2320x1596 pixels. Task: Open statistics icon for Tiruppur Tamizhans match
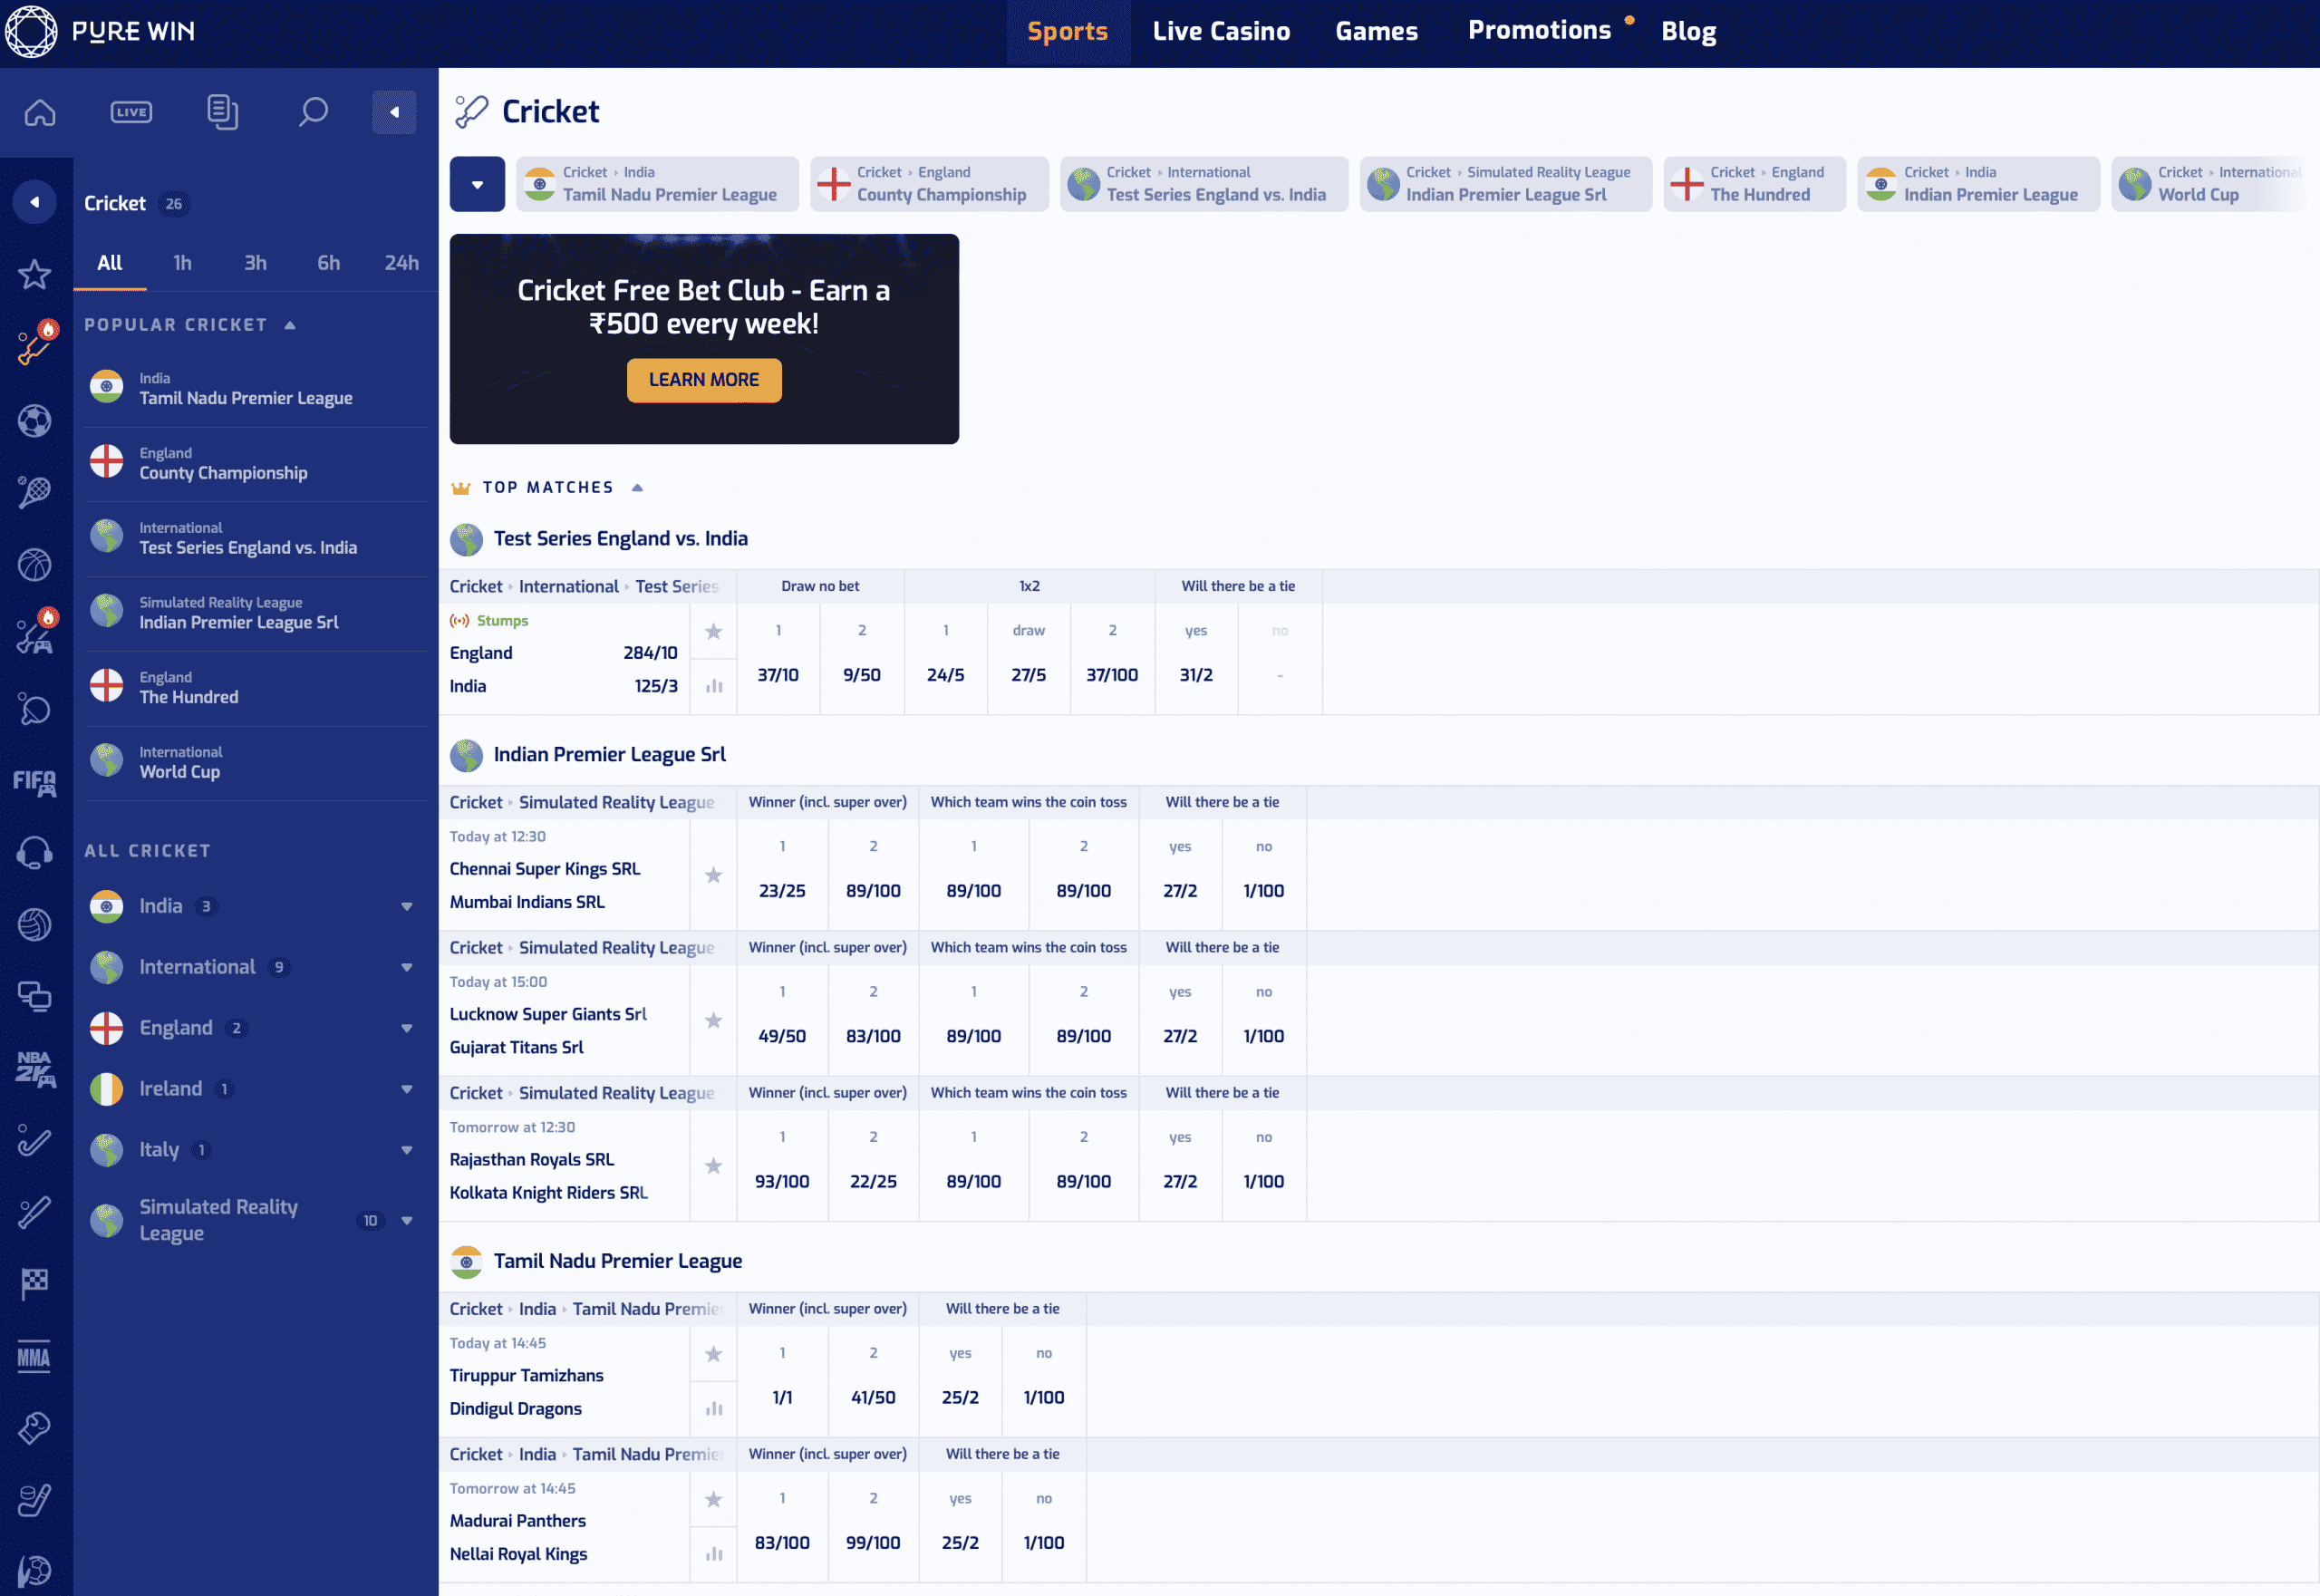714,1409
